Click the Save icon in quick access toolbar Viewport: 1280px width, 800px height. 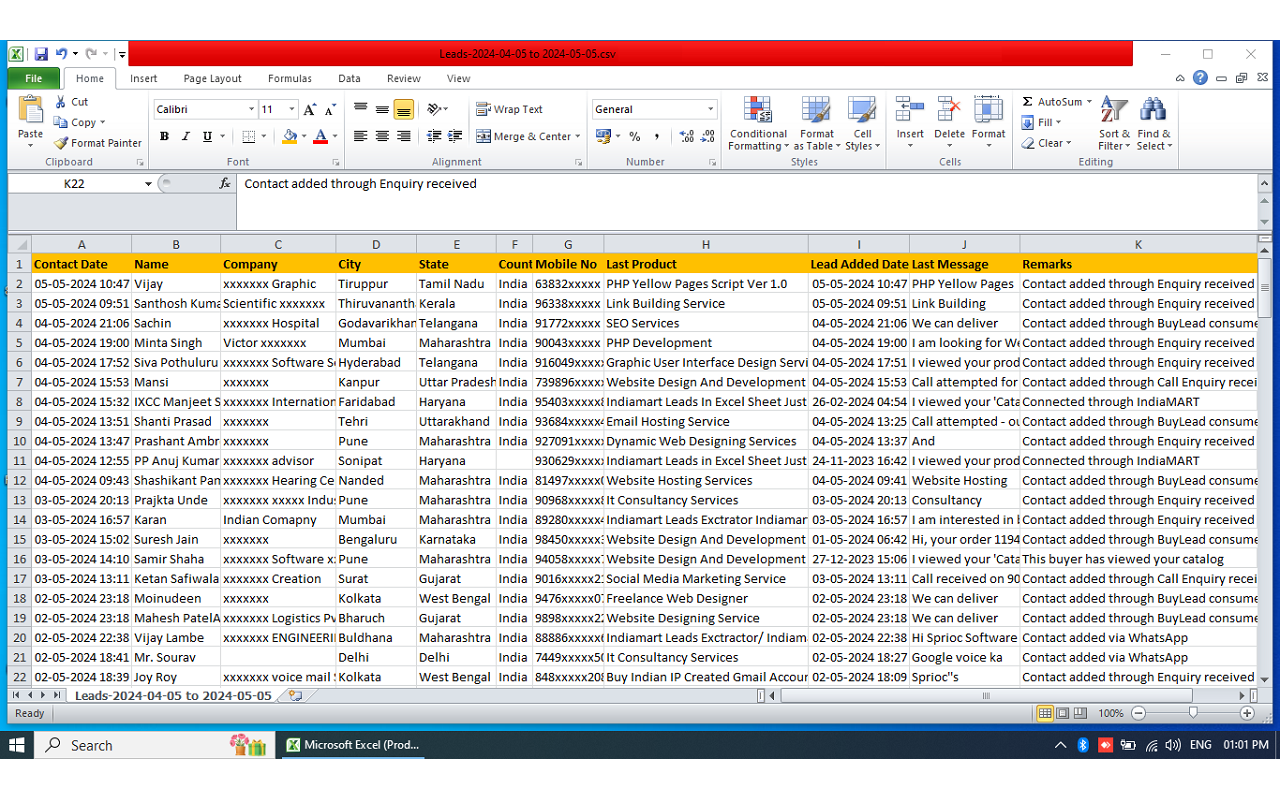(x=41, y=54)
